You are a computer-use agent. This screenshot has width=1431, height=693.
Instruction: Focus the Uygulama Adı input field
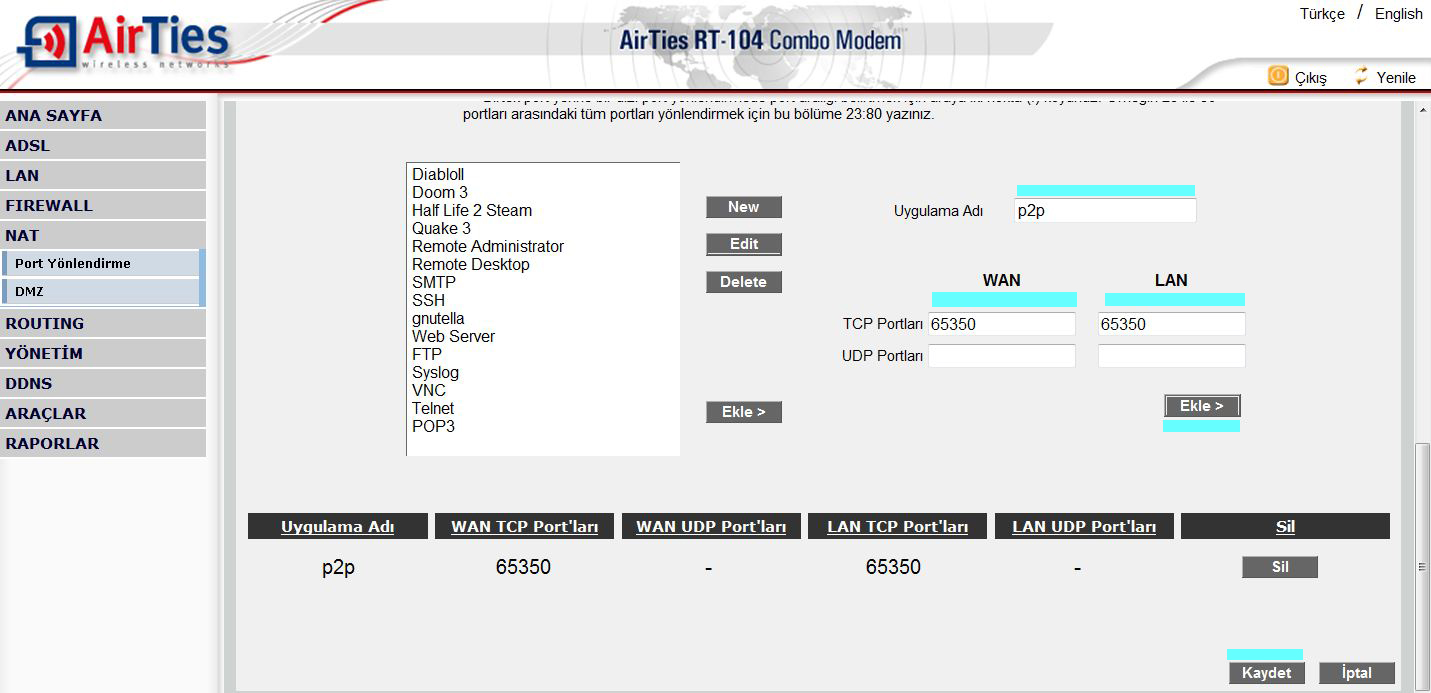click(x=1105, y=211)
